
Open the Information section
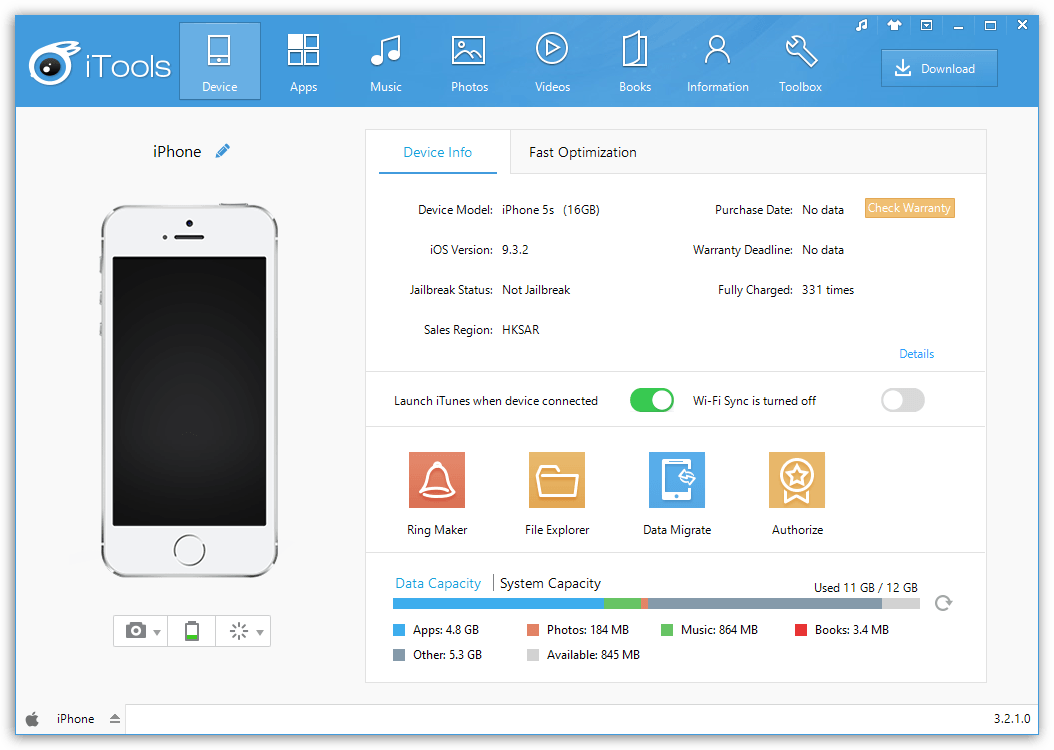pos(717,62)
